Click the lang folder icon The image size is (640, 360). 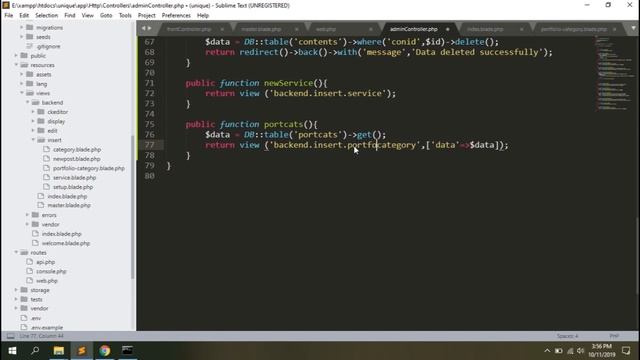30,84
